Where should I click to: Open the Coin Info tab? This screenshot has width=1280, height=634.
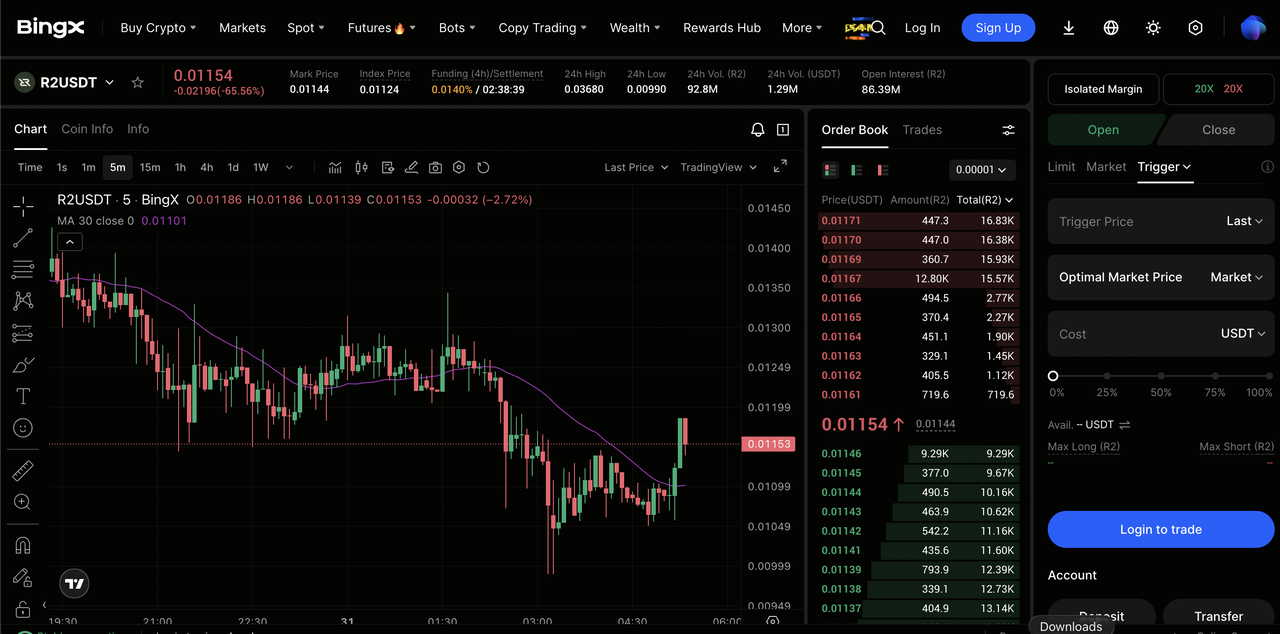pos(87,129)
